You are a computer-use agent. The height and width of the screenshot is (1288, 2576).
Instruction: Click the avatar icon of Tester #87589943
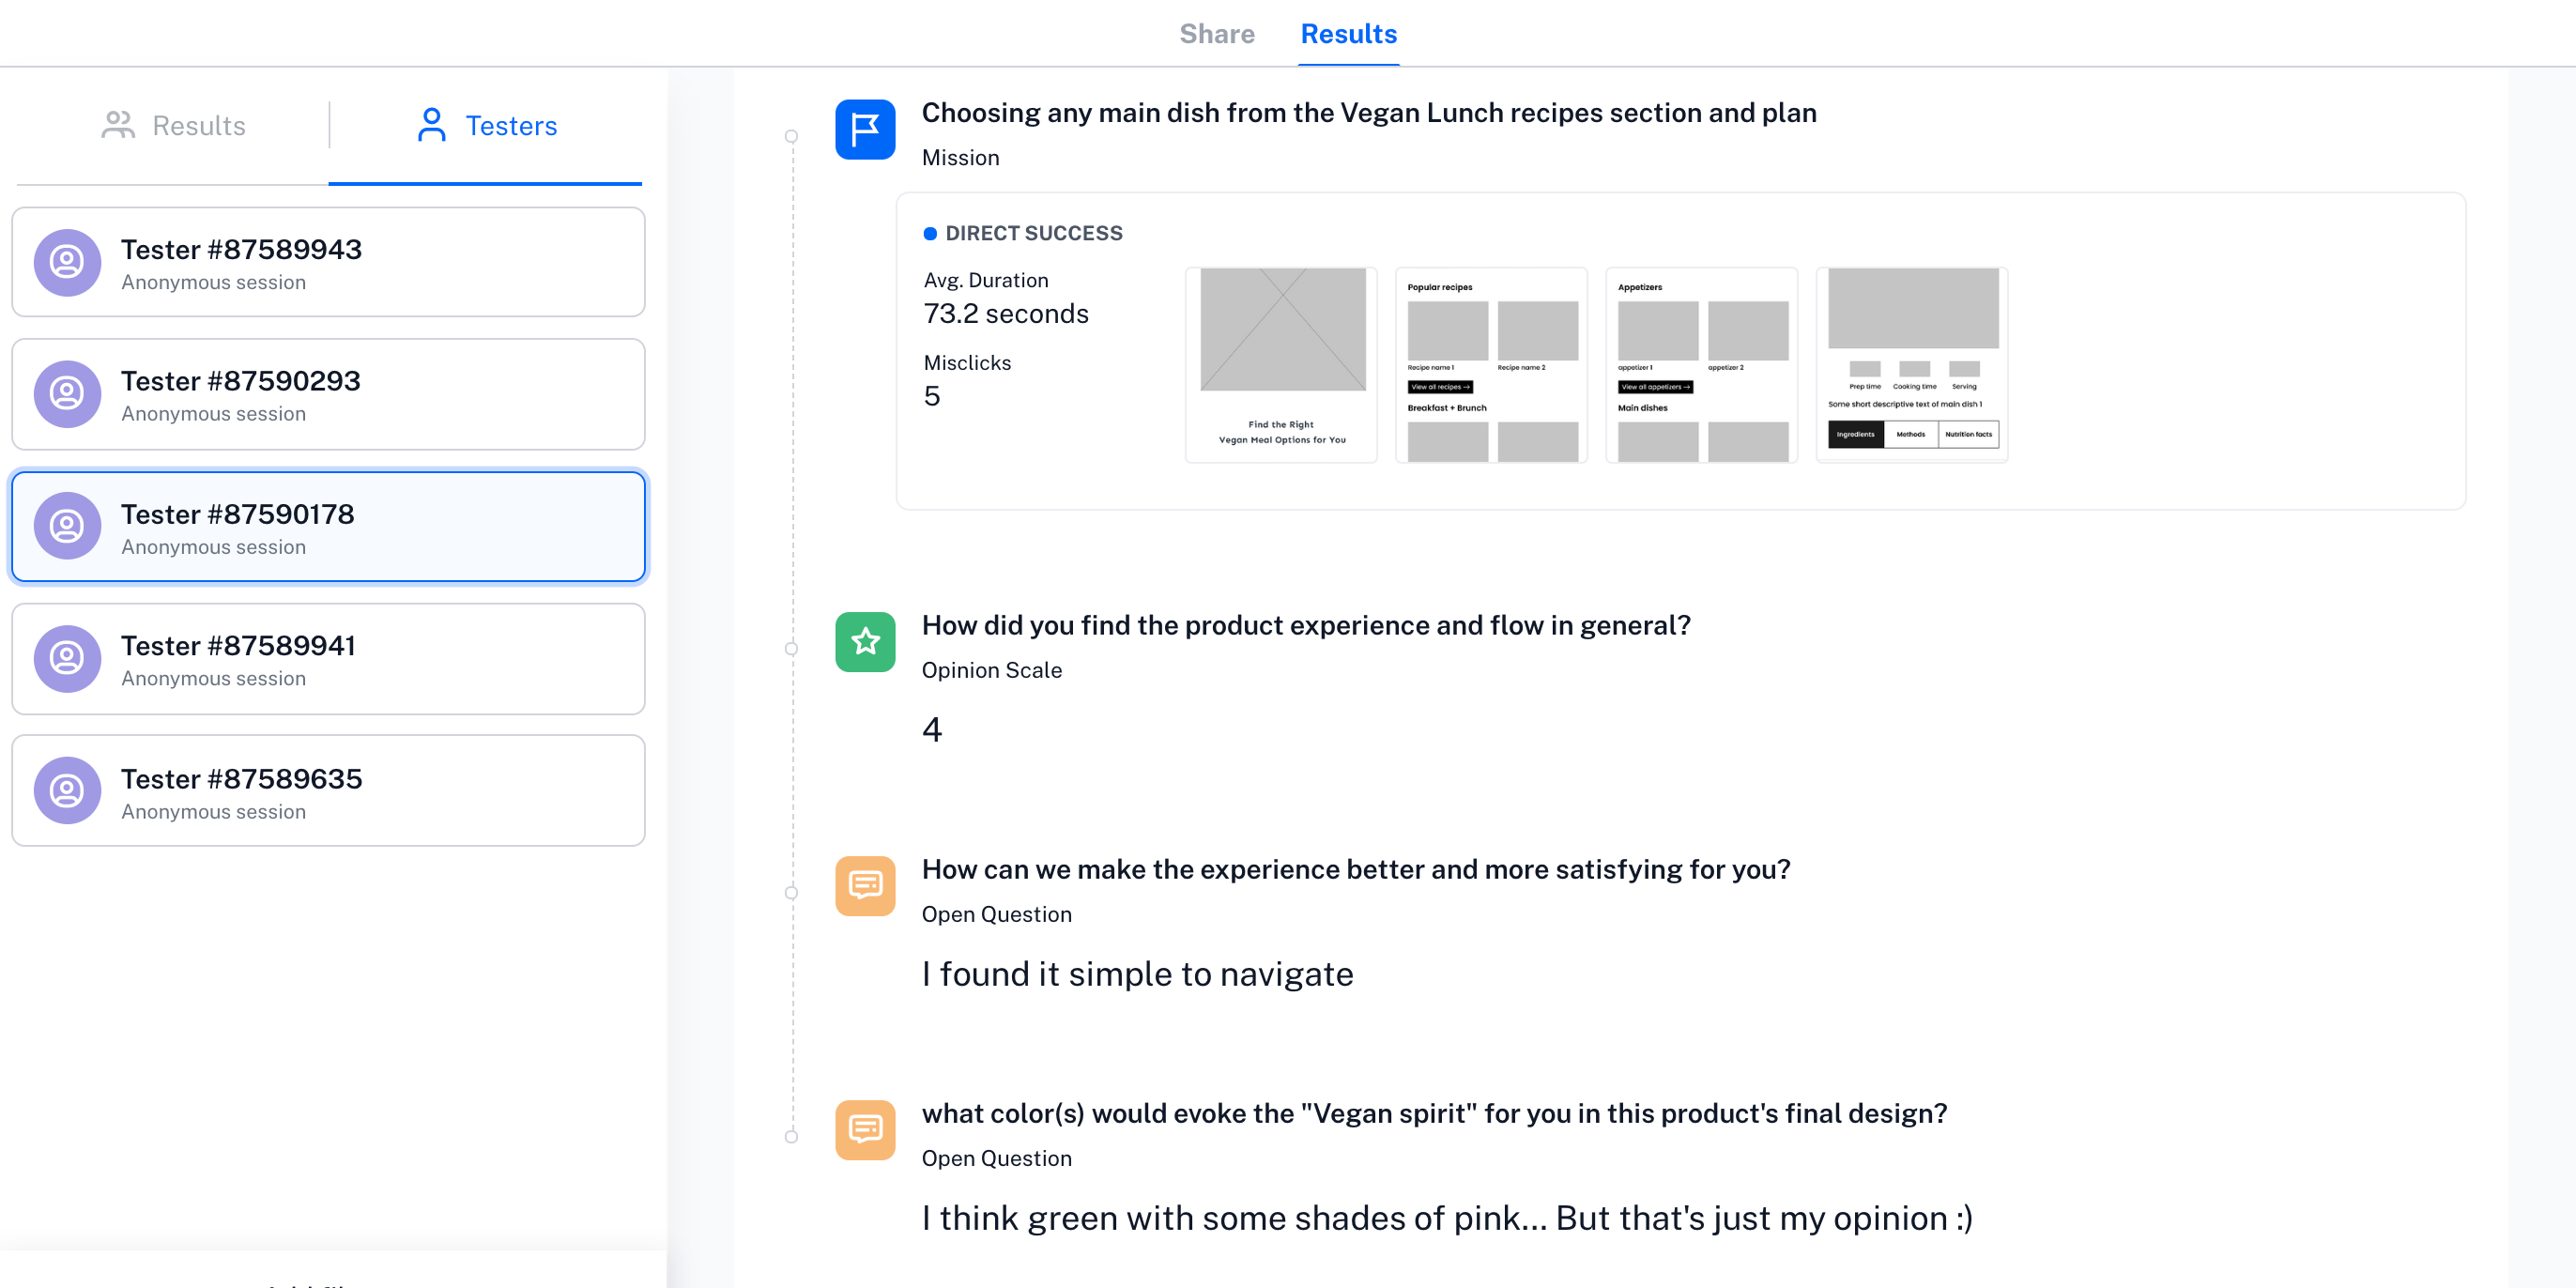pyautogui.click(x=67, y=263)
